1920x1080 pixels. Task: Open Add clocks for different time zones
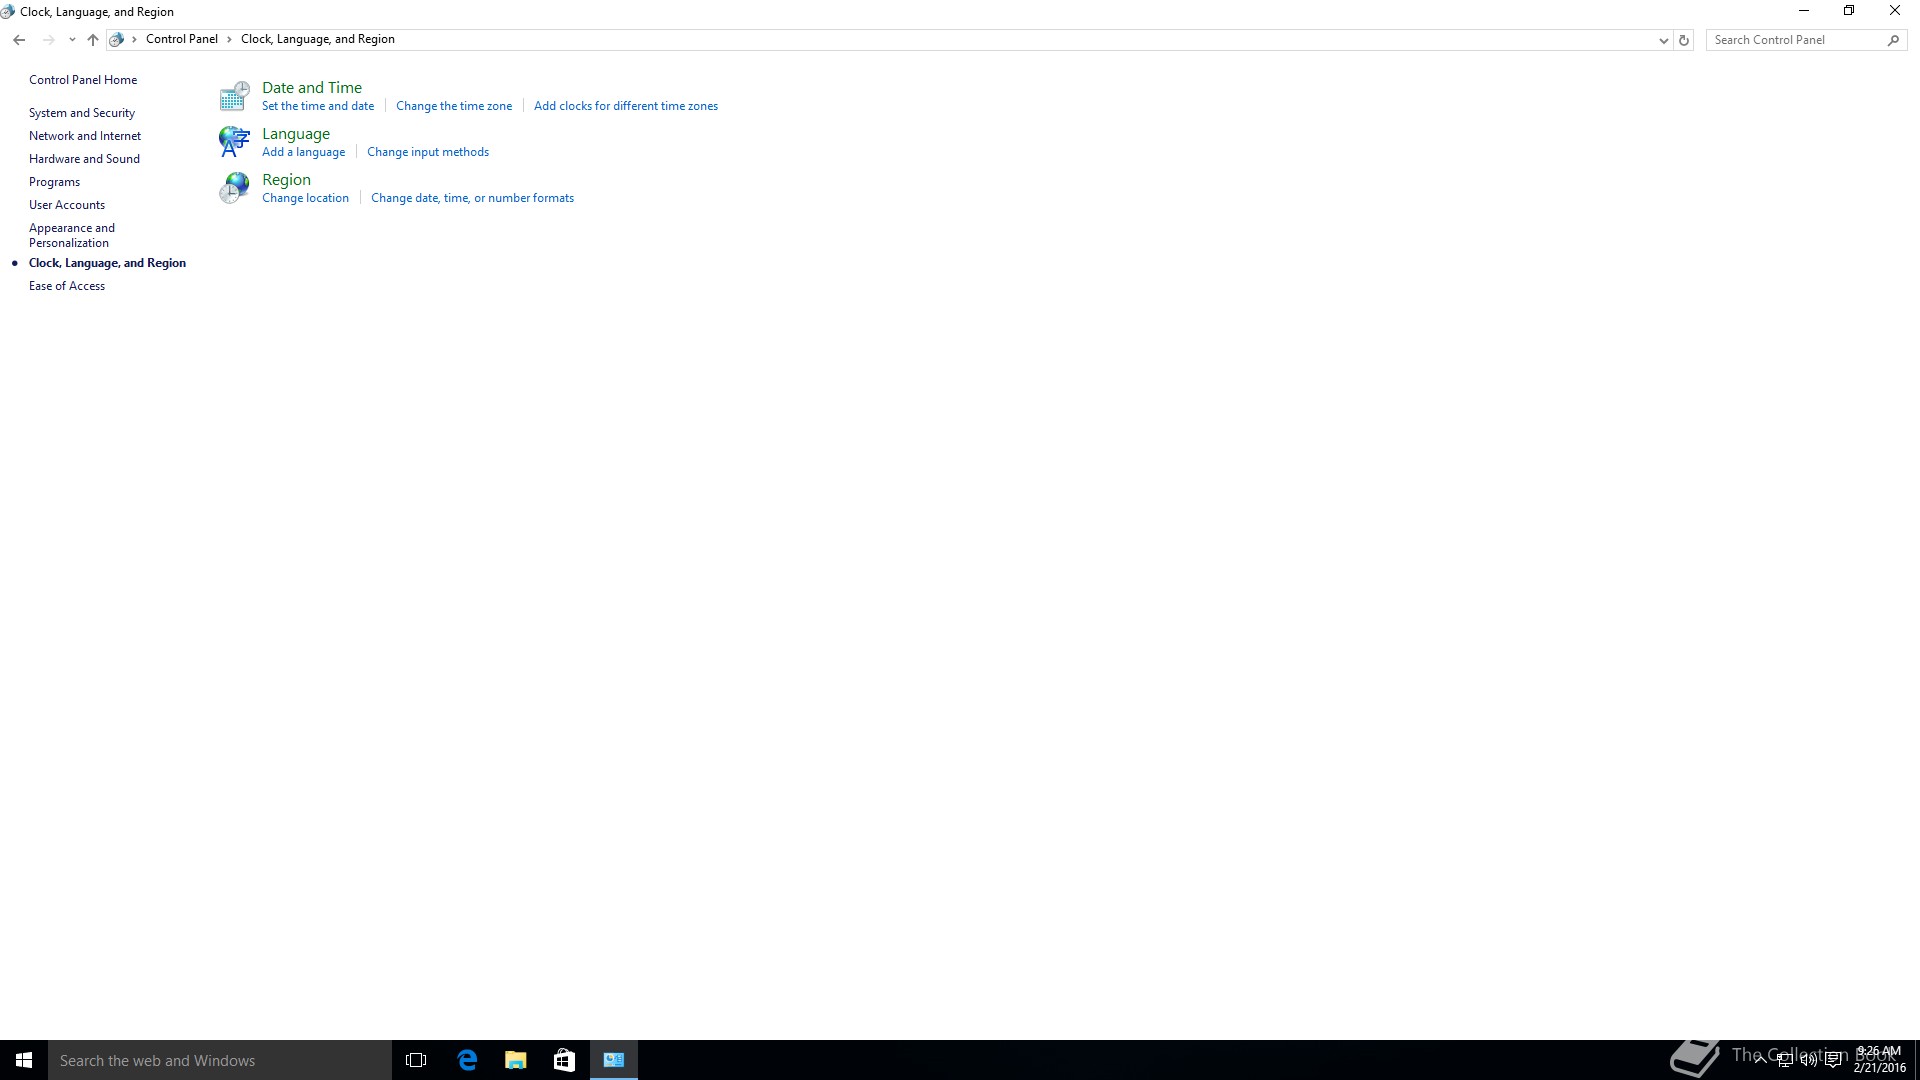(x=626, y=106)
